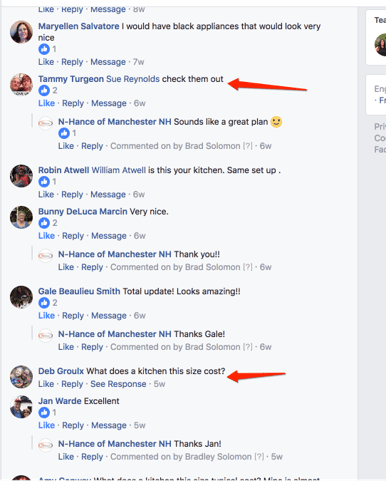Open Sue Reynolds tagged profile link
Image resolution: width=386 pixels, height=481 pixels.
click(133, 79)
